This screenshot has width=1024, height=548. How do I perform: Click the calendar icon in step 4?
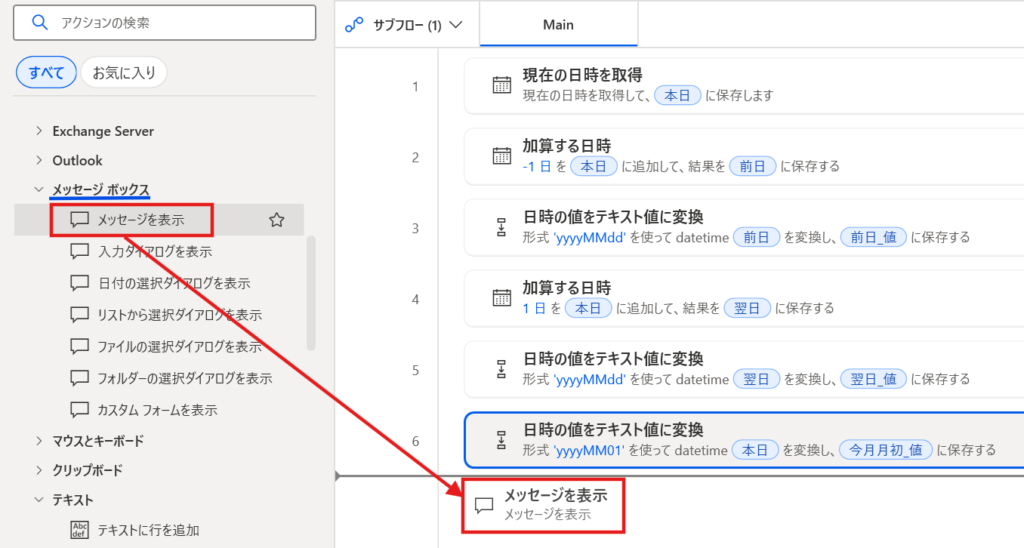coord(502,298)
